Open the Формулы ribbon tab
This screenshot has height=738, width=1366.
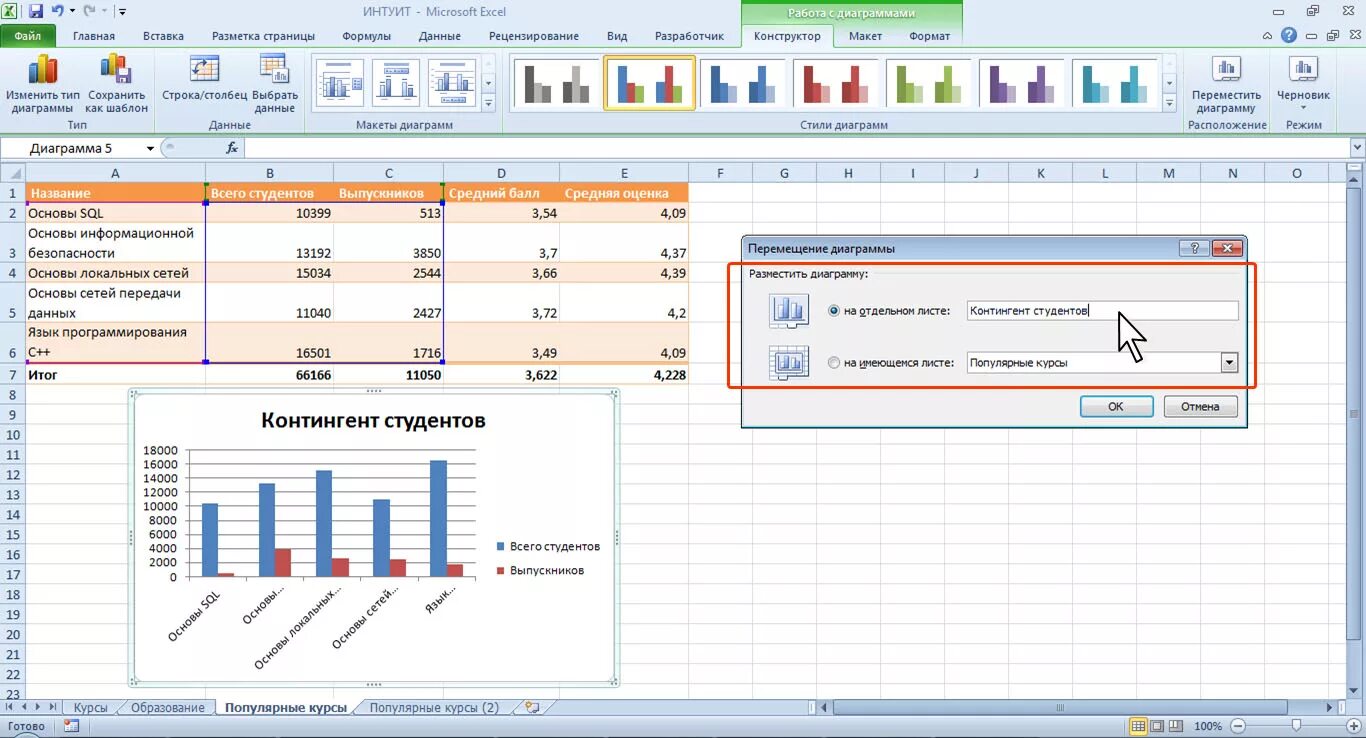coord(366,36)
